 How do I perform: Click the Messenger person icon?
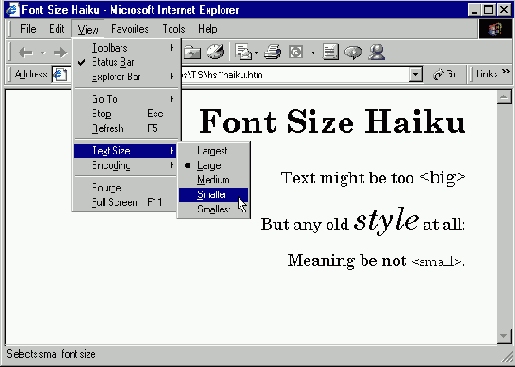point(377,52)
